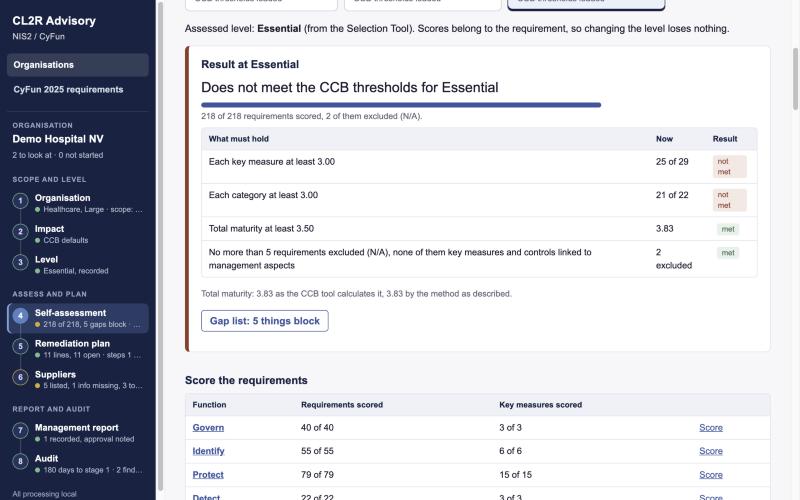Click the 'Assessed level: Essential' sentence
This screenshot has width=800, height=500.
457,29
